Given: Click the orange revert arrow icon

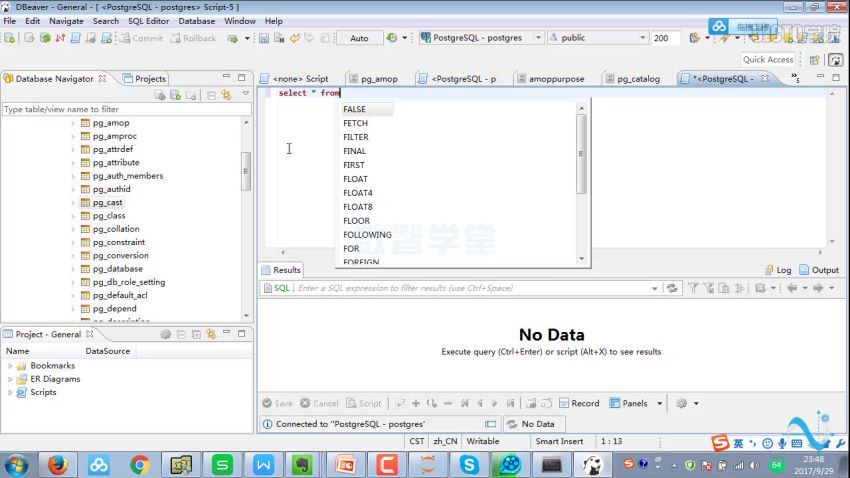Looking at the screenshot, I should coord(295,38).
